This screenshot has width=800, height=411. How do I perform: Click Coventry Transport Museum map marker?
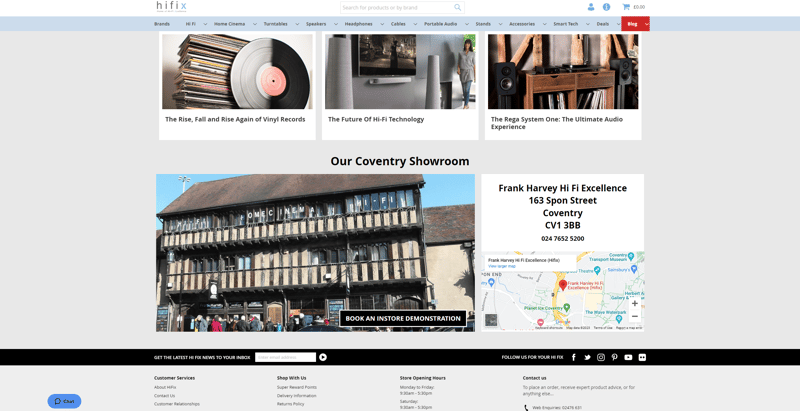(631, 256)
